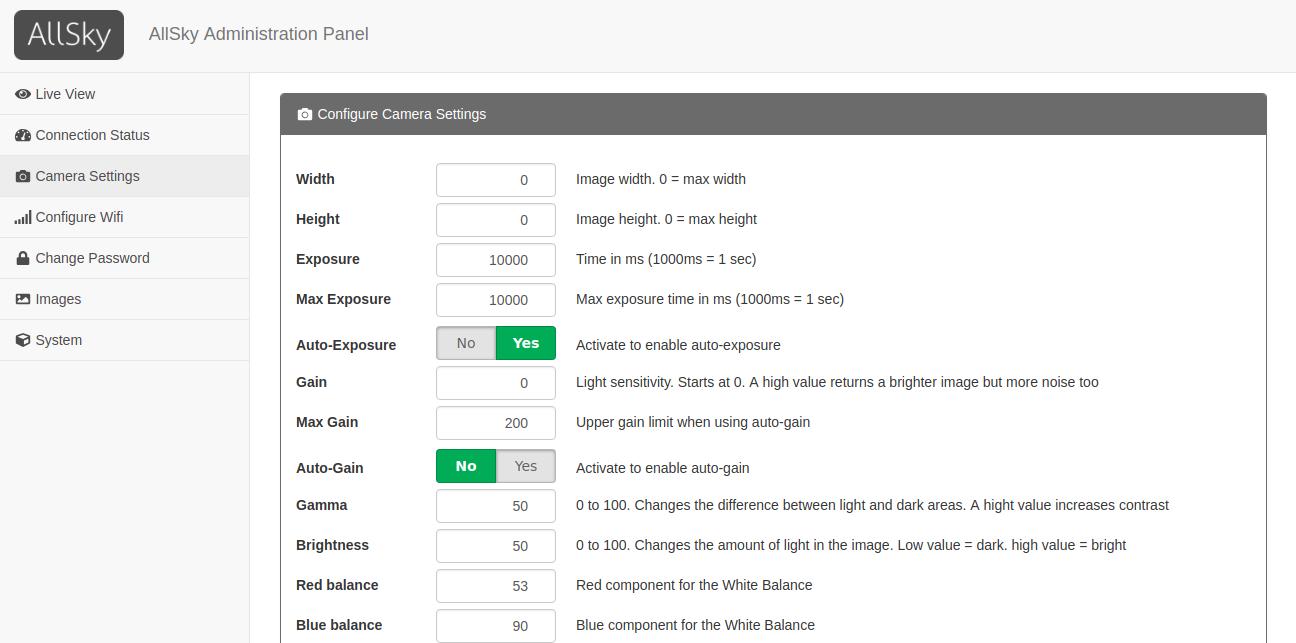Enable Auto-Gain with Yes
Image resolution: width=1296 pixels, height=643 pixels.
pyautogui.click(x=525, y=466)
